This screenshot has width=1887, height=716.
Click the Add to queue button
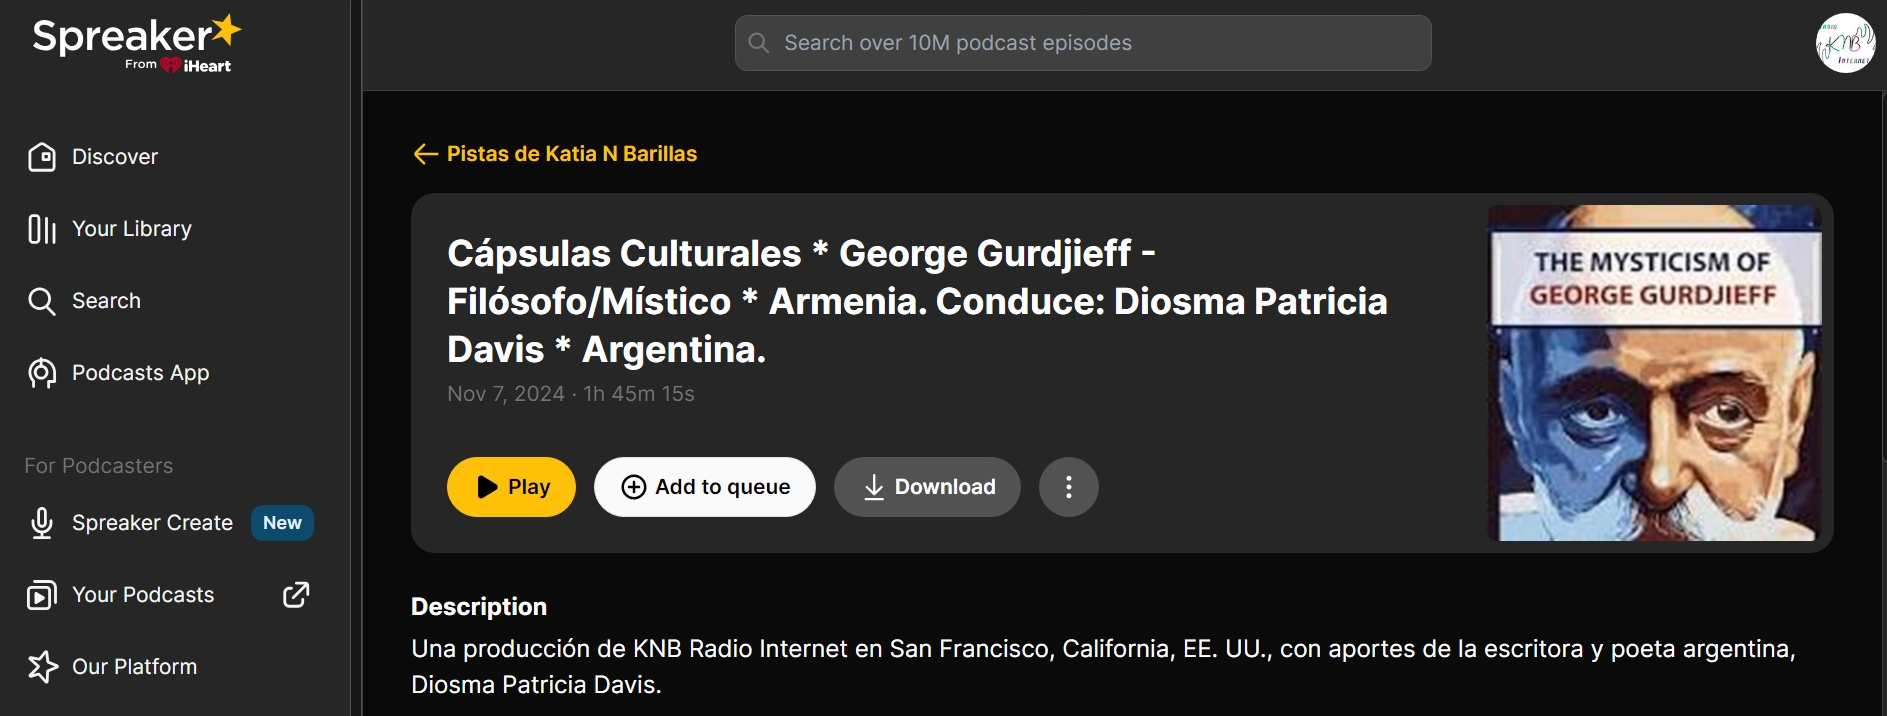[705, 487]
